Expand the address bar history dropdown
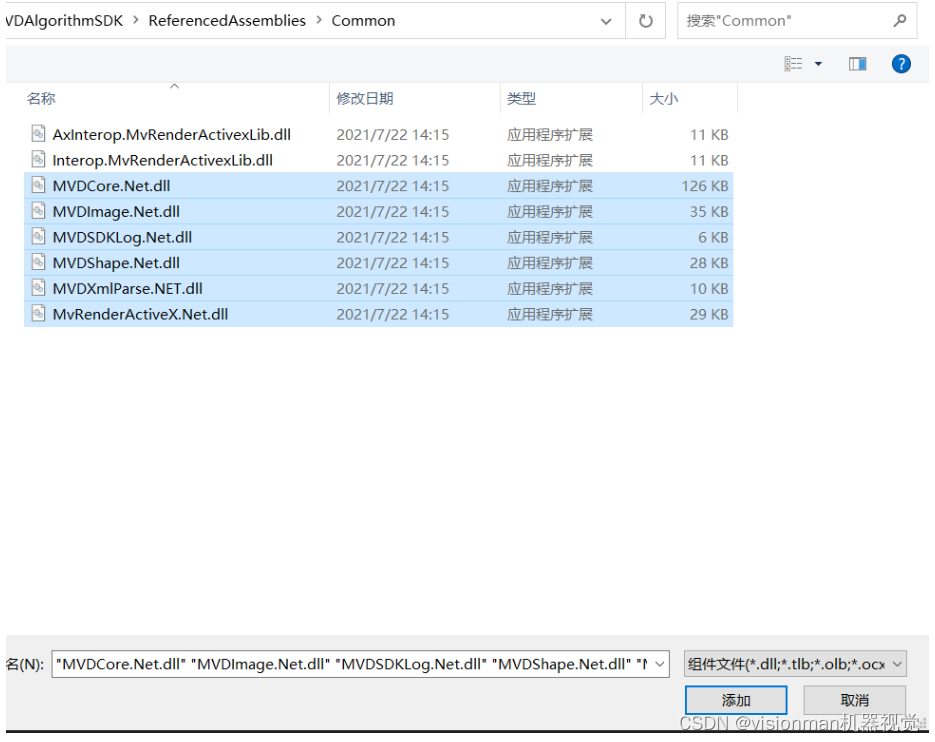935x742 pixels. (606, 21)
